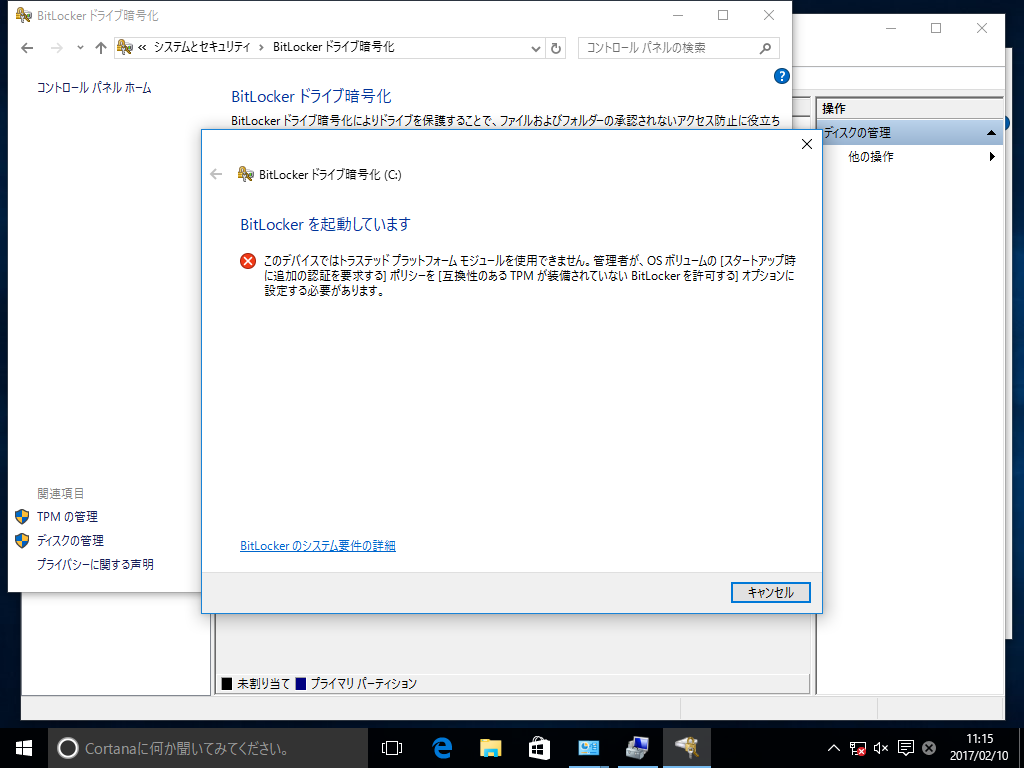This screenshot has height=768, width=1024.
Task: Open プライバシーに関する声明 link
Action: click(95, 564)
